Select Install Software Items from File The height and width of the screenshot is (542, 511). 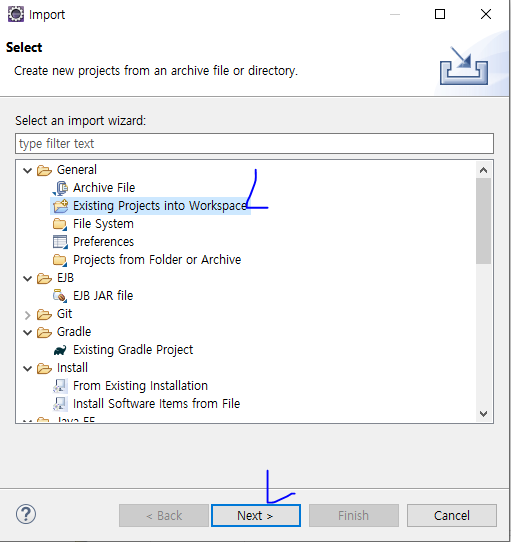tap(156, 404)
